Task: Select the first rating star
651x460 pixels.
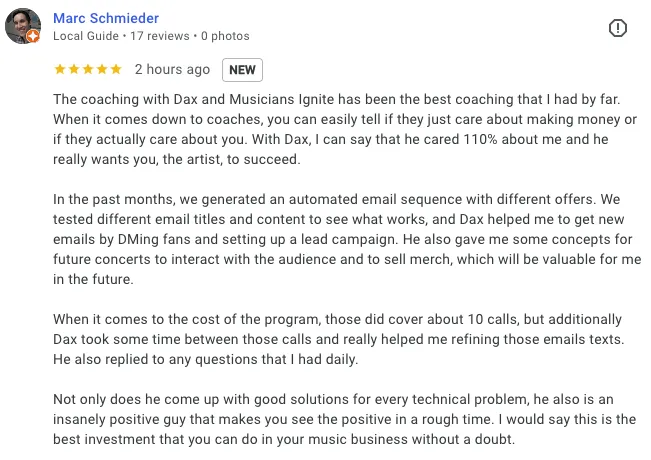Action: [60, 69]
